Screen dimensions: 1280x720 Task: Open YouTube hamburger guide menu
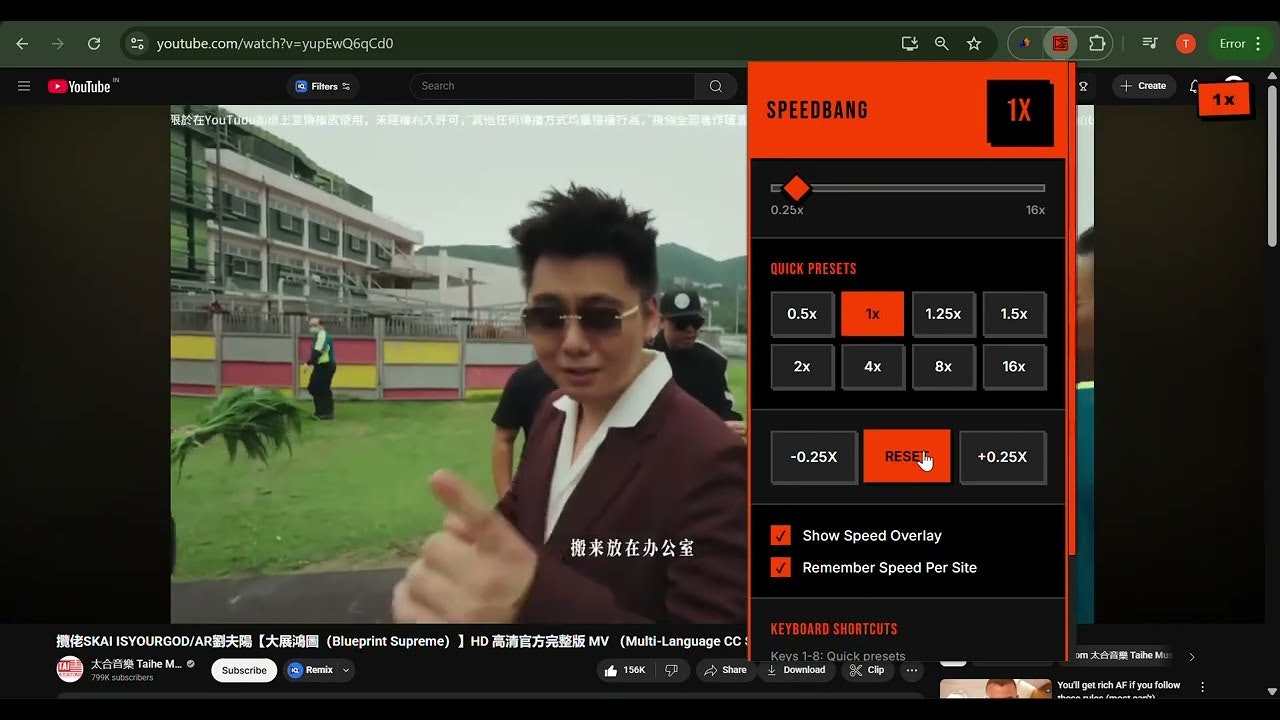tap(24, 86)
